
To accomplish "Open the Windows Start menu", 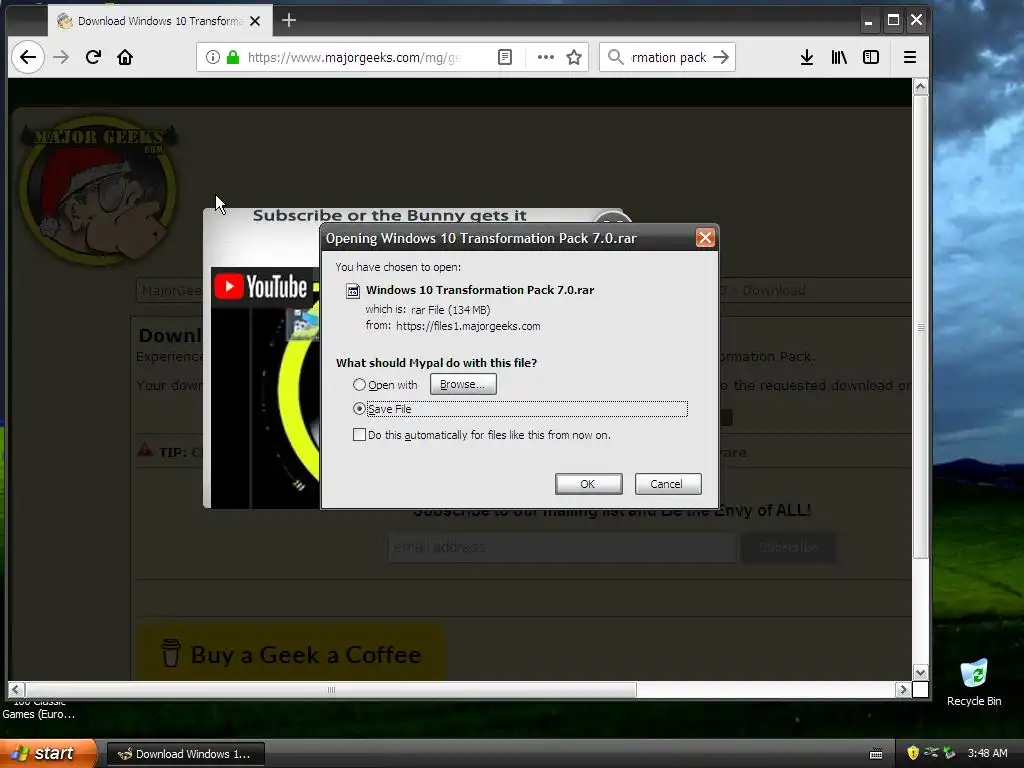I will pyautogui.click(x=48, y=754).
